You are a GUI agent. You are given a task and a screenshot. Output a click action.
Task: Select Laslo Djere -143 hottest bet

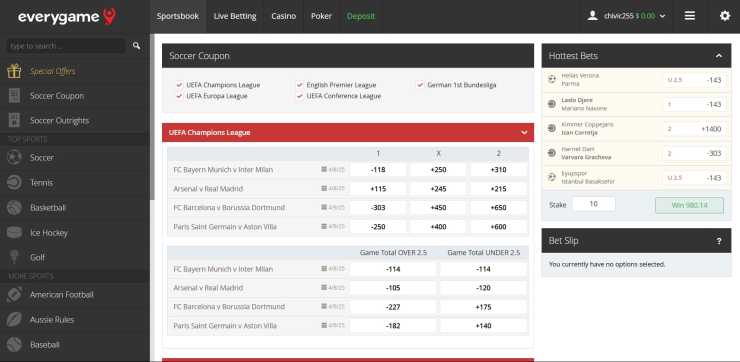click(x=695, y=104)
